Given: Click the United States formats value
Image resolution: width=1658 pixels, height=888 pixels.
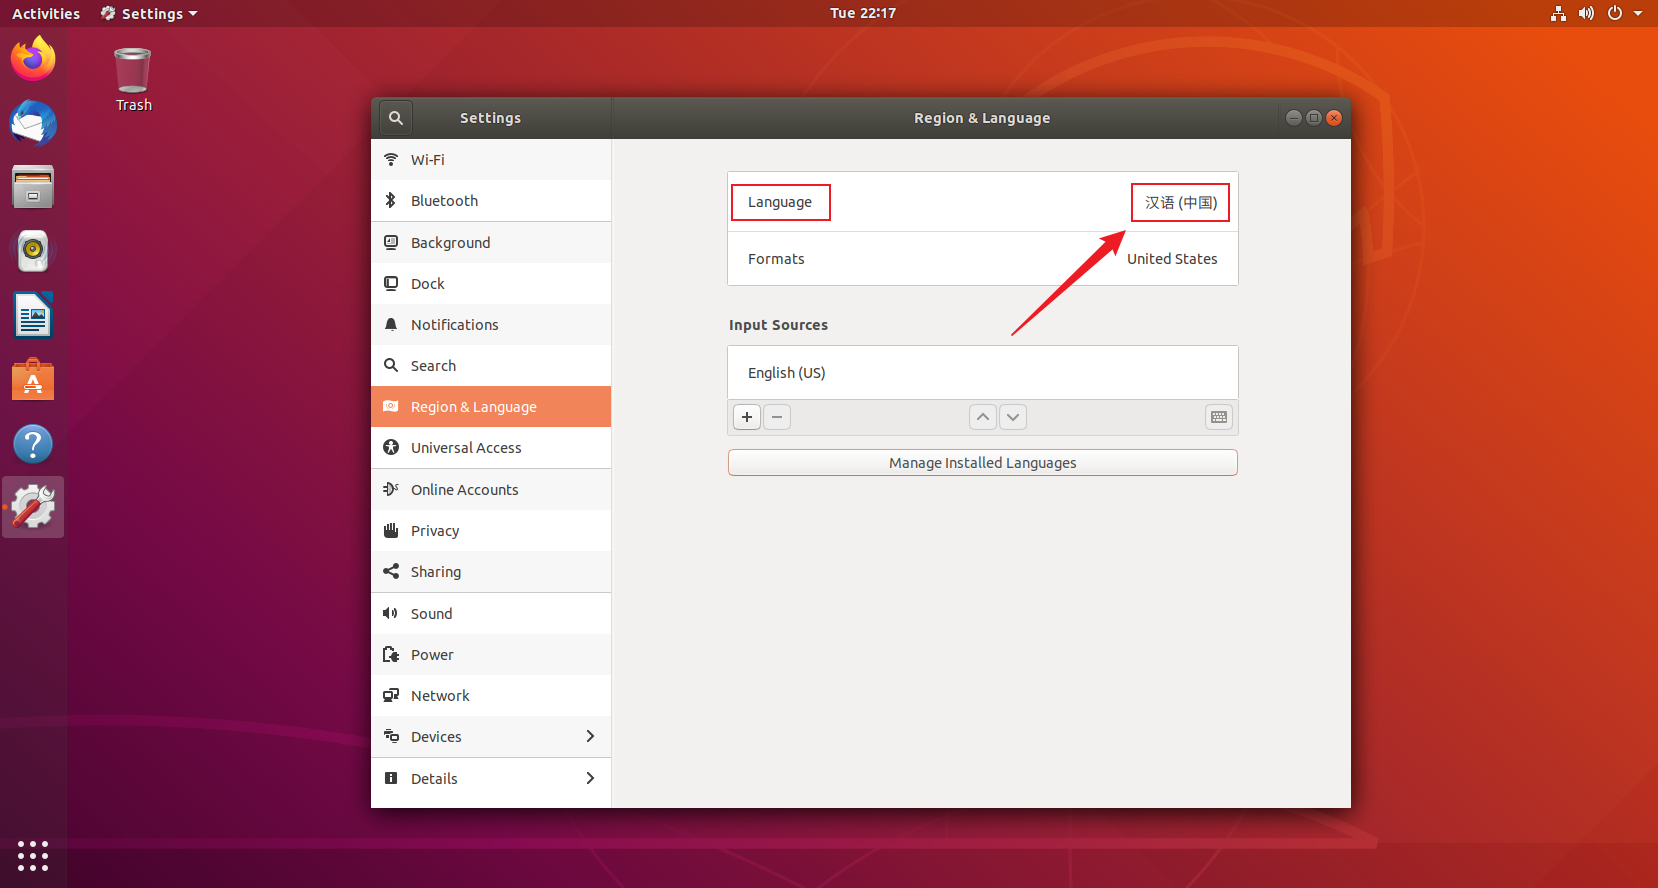Looking at the screenshot, I should pyautogui.click(x=1172, y=259).
